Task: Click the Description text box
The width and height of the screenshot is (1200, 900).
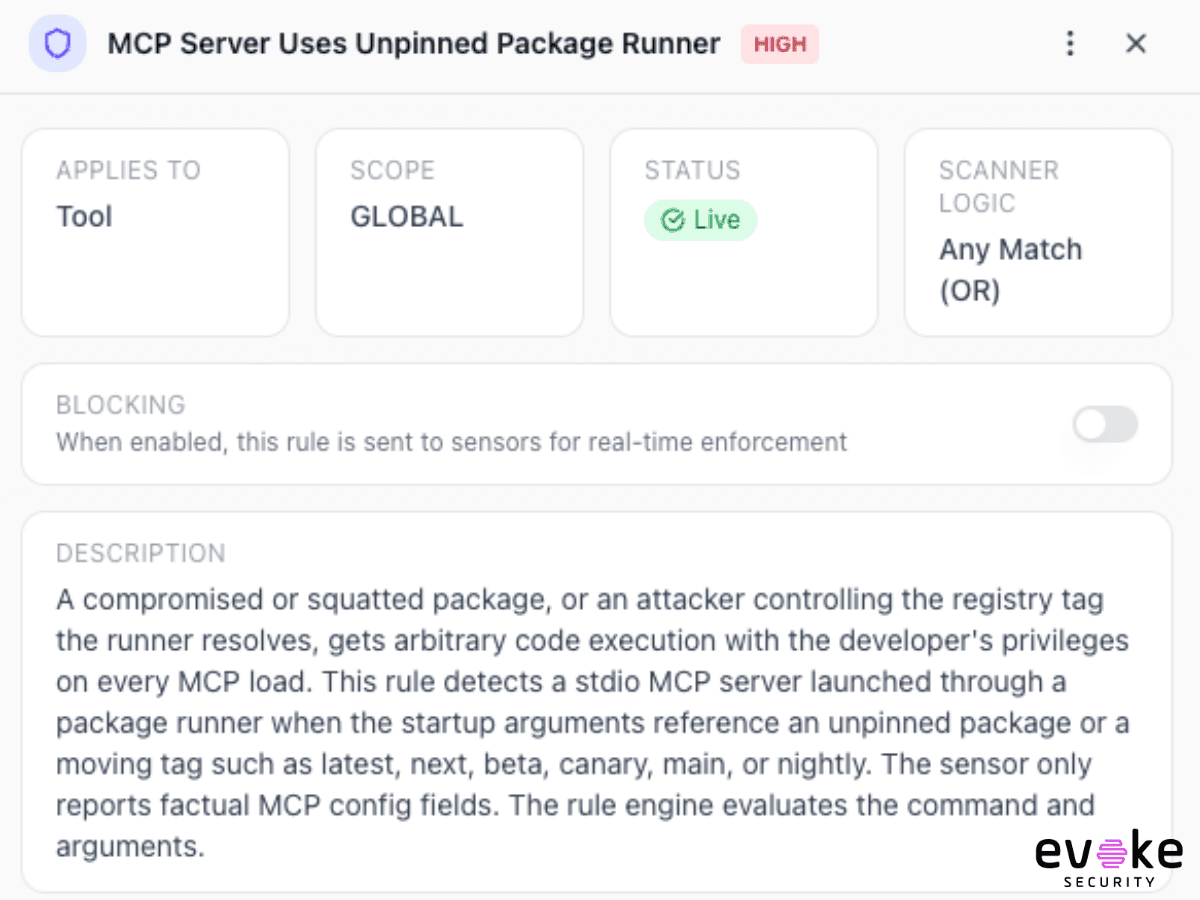Action: (596, 701)
